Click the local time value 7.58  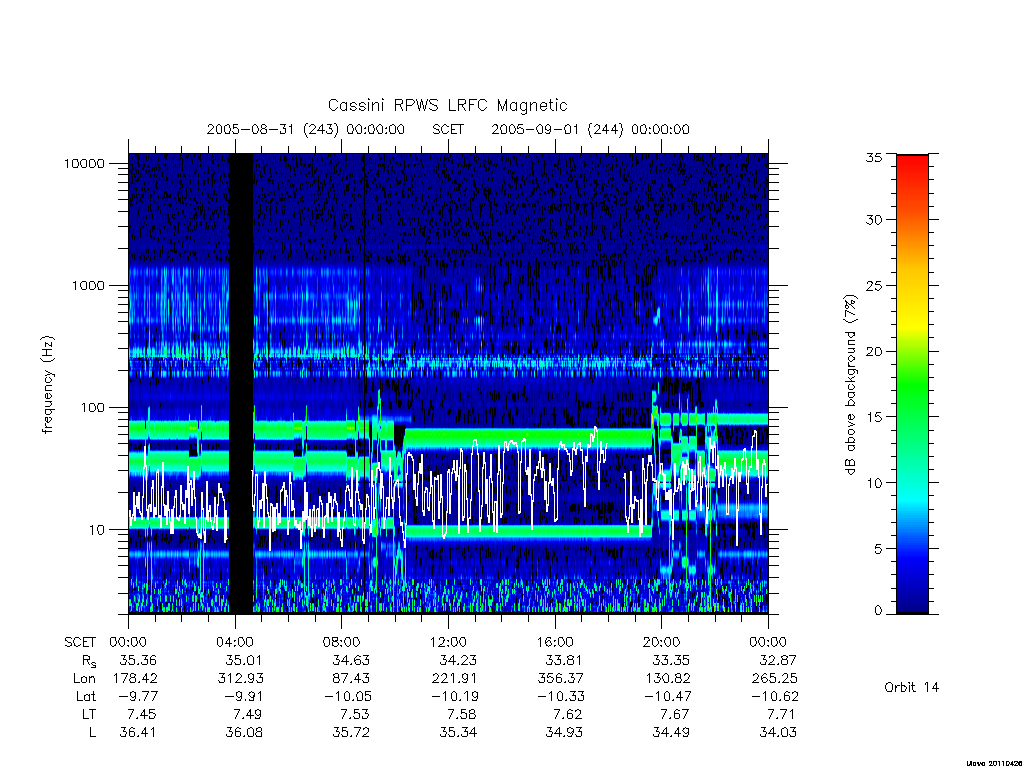point(462,714)
